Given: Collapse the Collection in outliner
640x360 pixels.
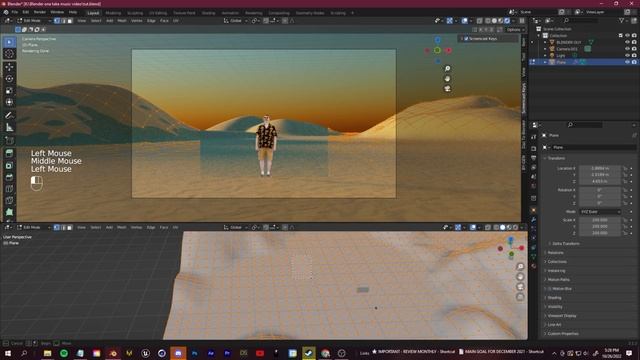Looking at the screenshot, I should click(x=539, y=36).
